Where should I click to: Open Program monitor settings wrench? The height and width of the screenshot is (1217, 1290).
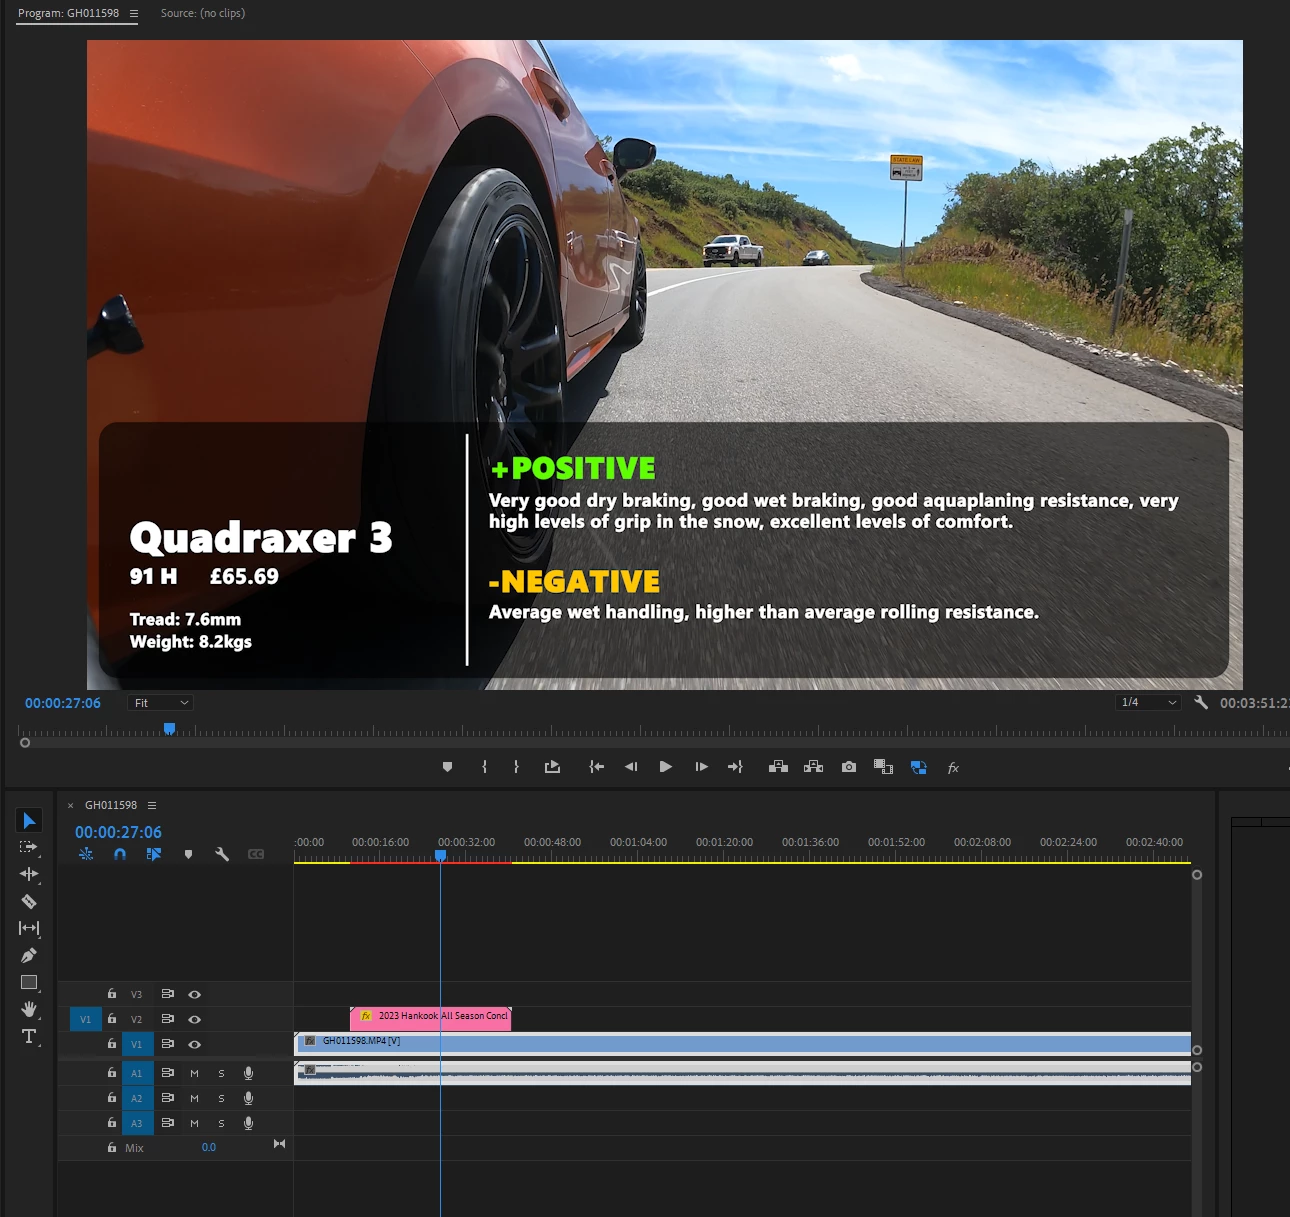click(1201, 702)
